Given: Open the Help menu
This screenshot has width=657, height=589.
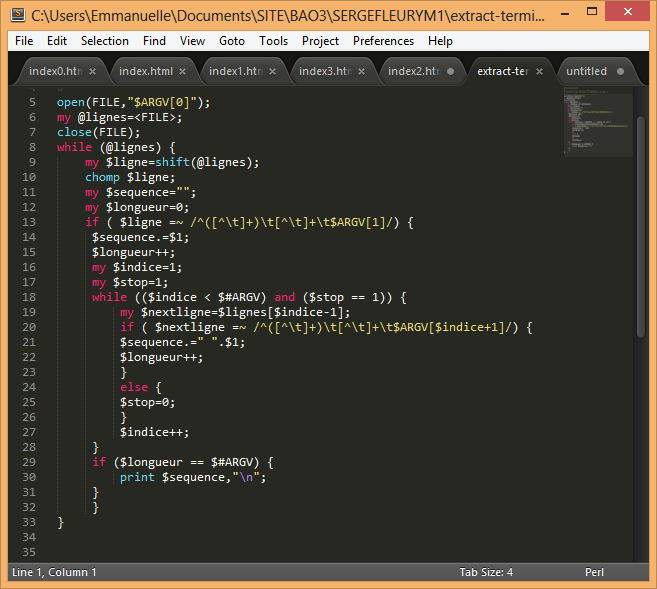Looking at the screenshot, I should click(x=440, y=41).
